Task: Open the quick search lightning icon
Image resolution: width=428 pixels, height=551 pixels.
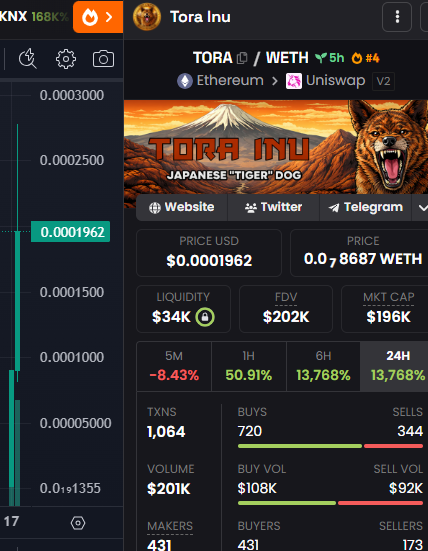Action: (x=28, y=58)
